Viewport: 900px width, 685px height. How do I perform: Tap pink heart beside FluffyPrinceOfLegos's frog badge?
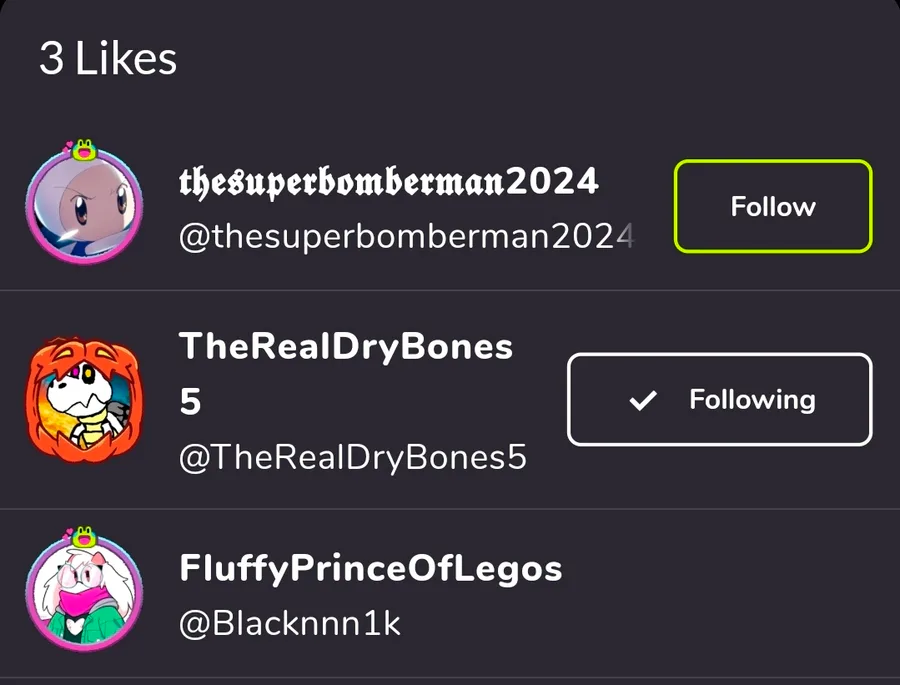[67, 534]
